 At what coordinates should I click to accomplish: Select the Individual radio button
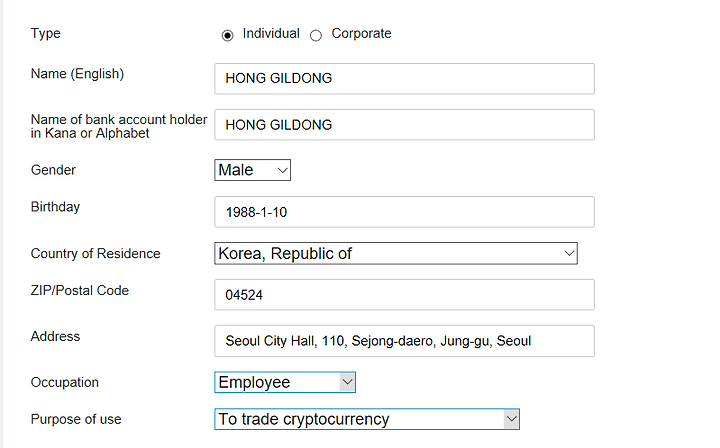pyautogui.click(x=227, y=35)
